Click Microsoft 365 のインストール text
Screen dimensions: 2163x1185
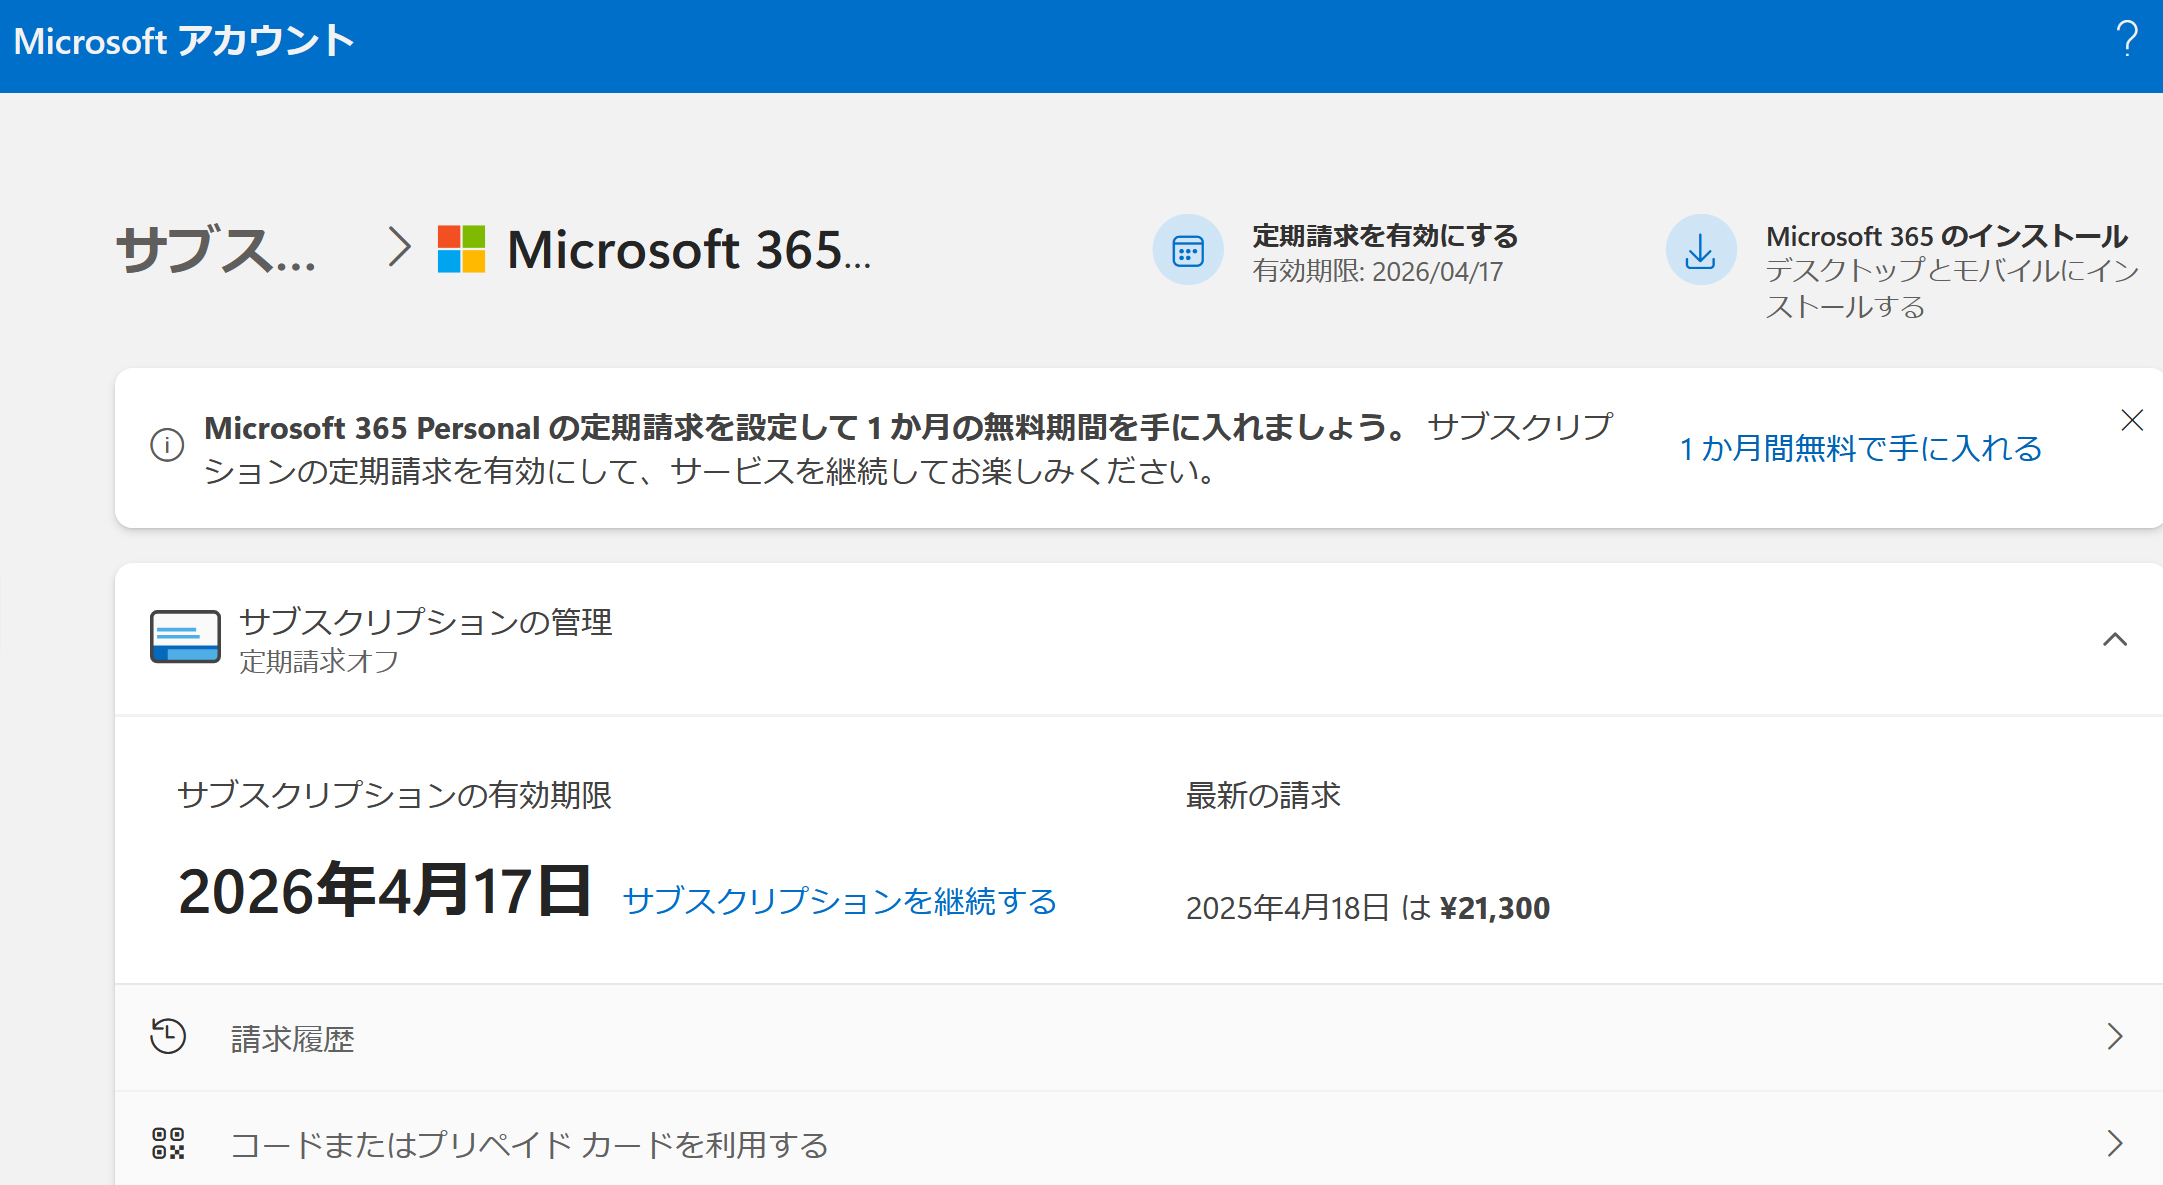[1946, 236]
